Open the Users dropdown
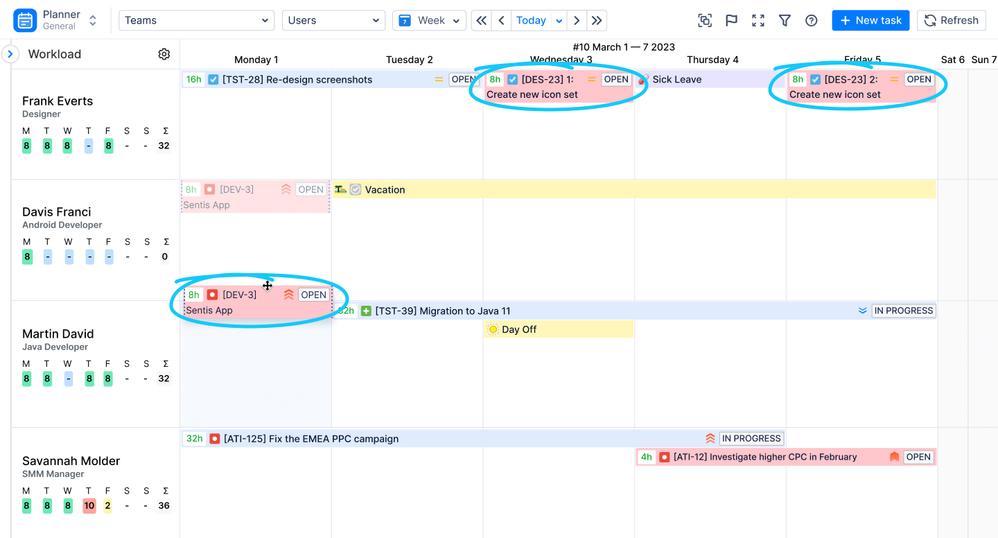This screenshot has width=998, height=538. click(x=333, y=20)
